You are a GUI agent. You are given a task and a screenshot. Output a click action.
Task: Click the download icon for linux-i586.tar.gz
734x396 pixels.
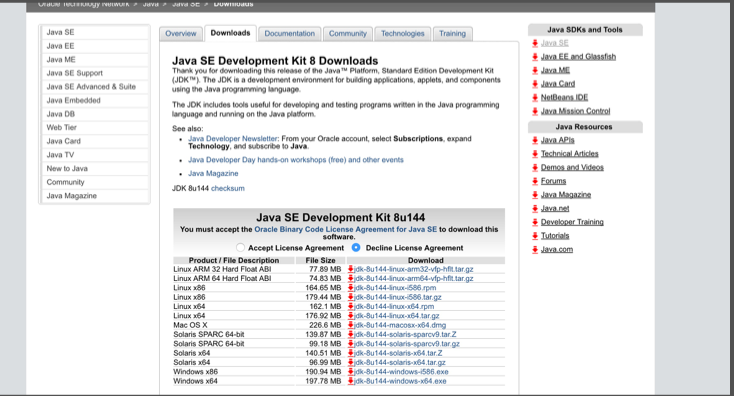tap(351, 297)
